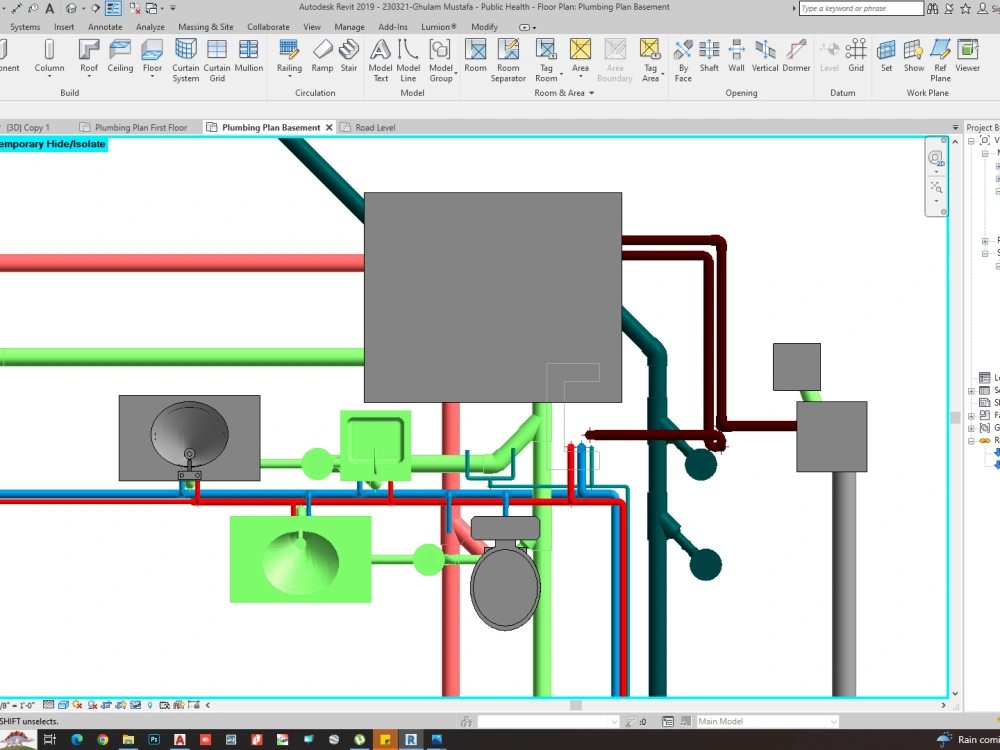
Task: Click the By Face opening tool
Action: click(683, 60)
